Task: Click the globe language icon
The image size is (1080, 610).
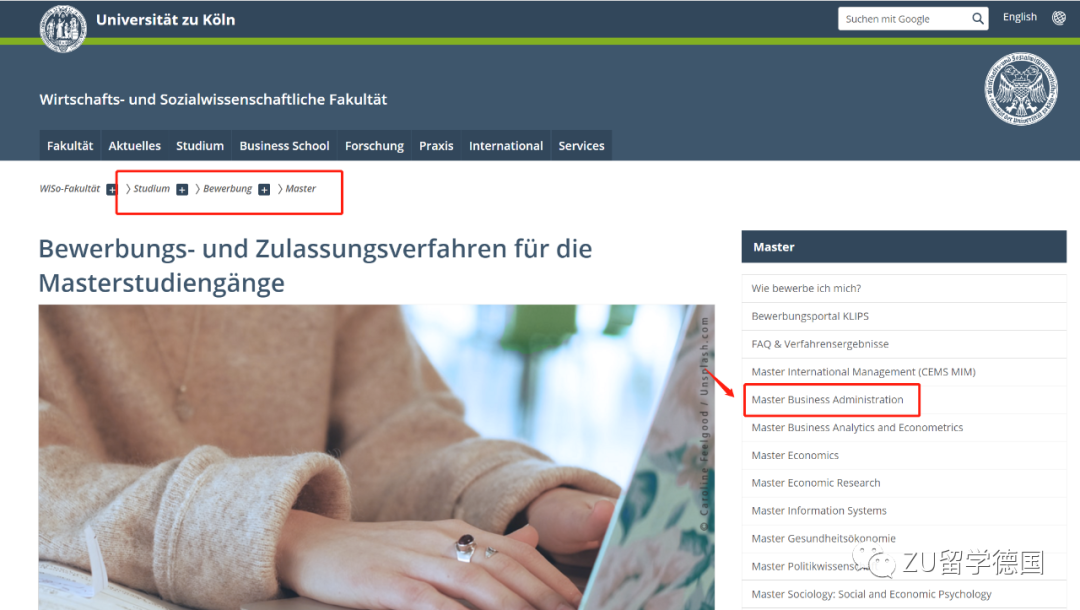Action: (x=1059, y=18)
